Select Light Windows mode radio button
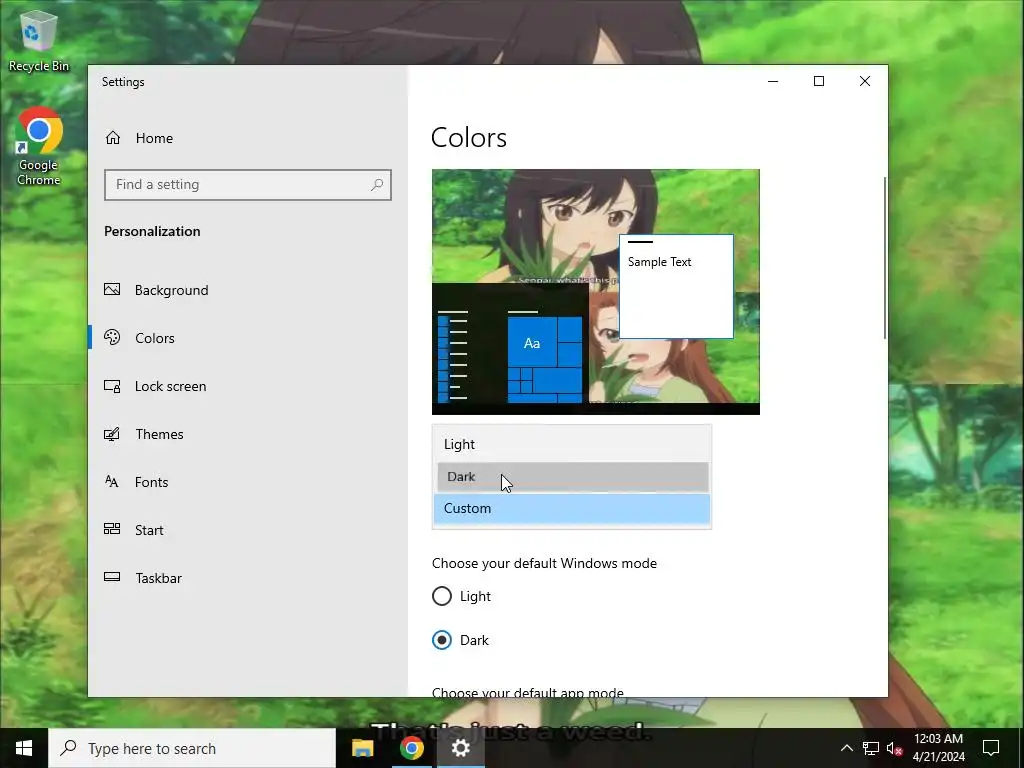The image size is (1024, 768). (x=442, y=596)
